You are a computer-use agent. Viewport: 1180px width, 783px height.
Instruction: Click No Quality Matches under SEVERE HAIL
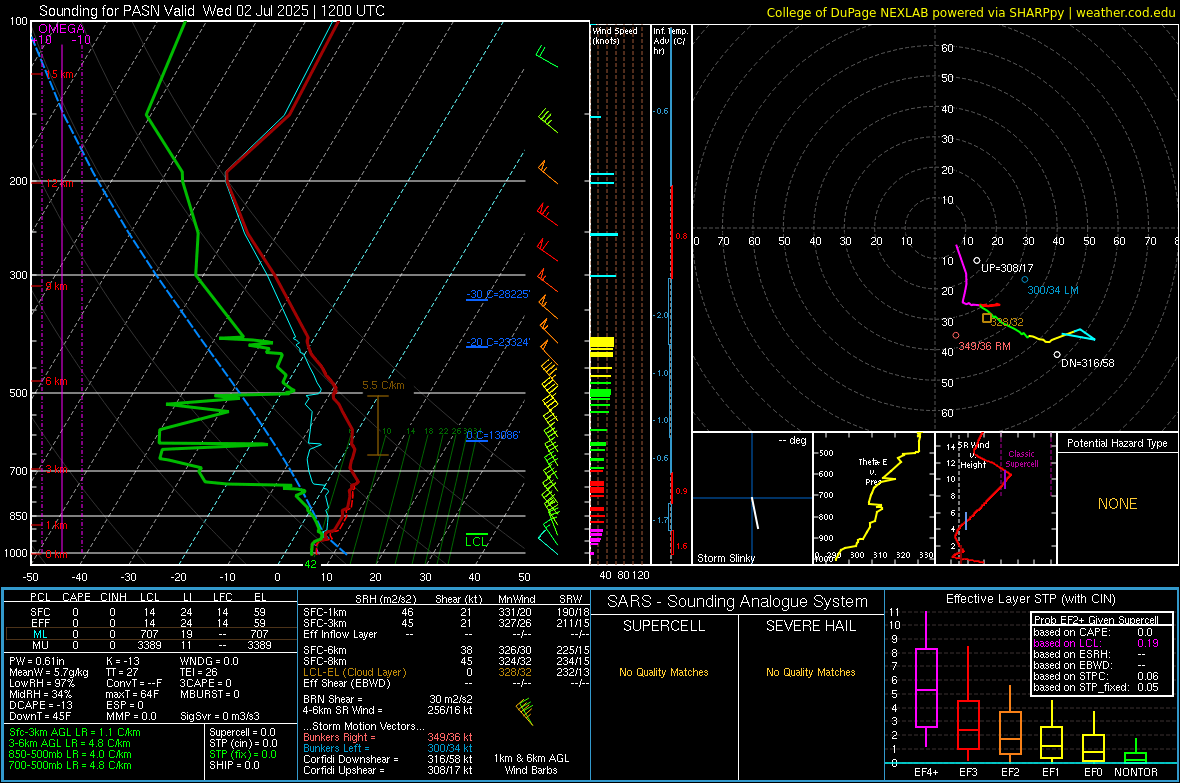(x=810, y=672)
